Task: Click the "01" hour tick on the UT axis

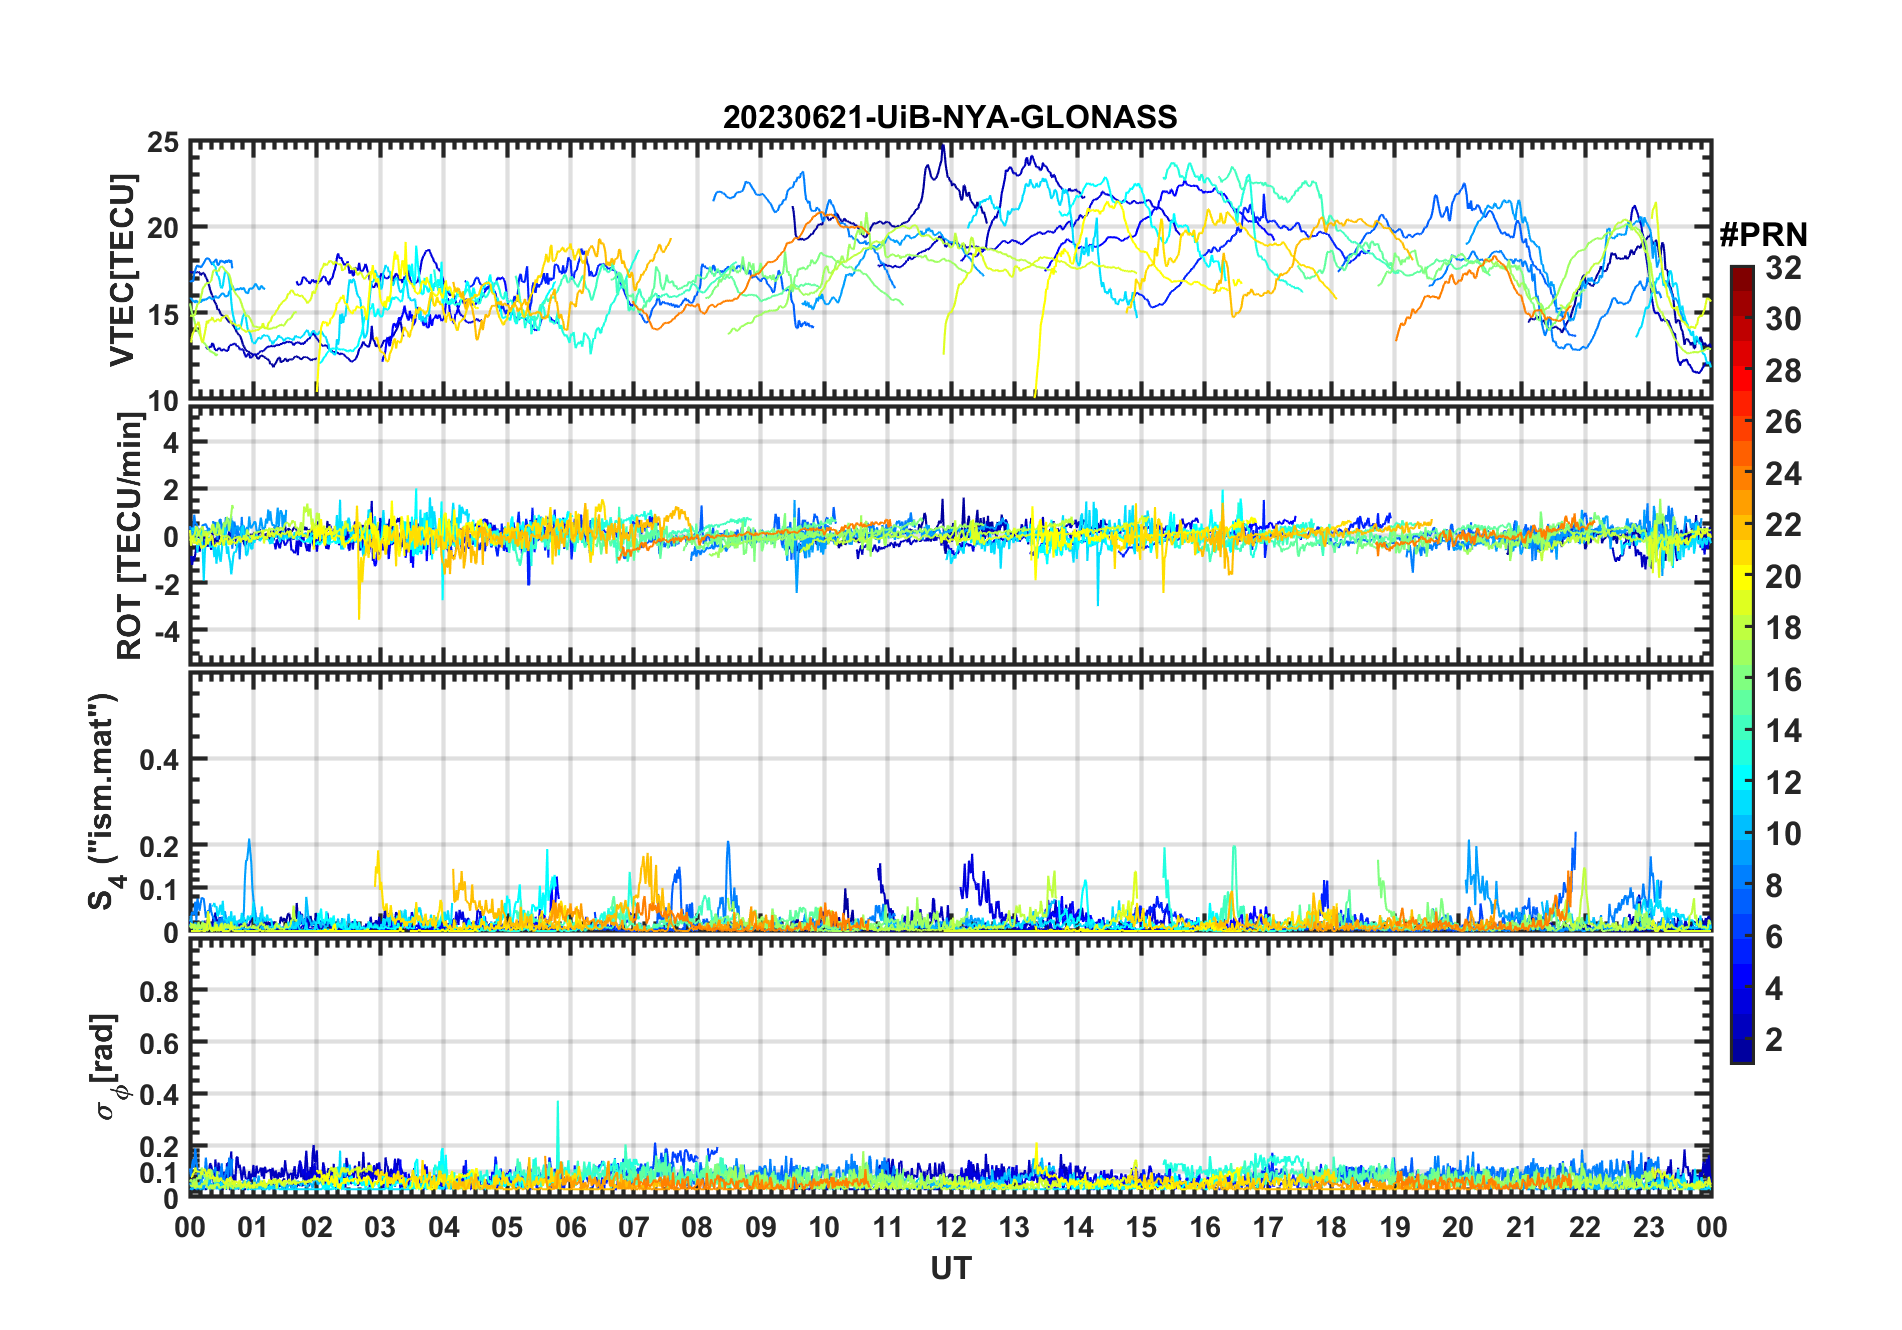Action: (x=253, y=1227)
